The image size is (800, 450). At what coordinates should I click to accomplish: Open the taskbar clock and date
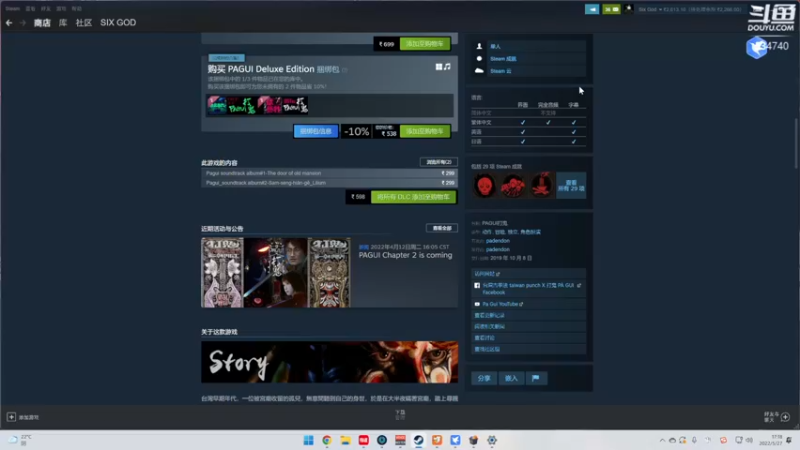(x=770, y=440)
